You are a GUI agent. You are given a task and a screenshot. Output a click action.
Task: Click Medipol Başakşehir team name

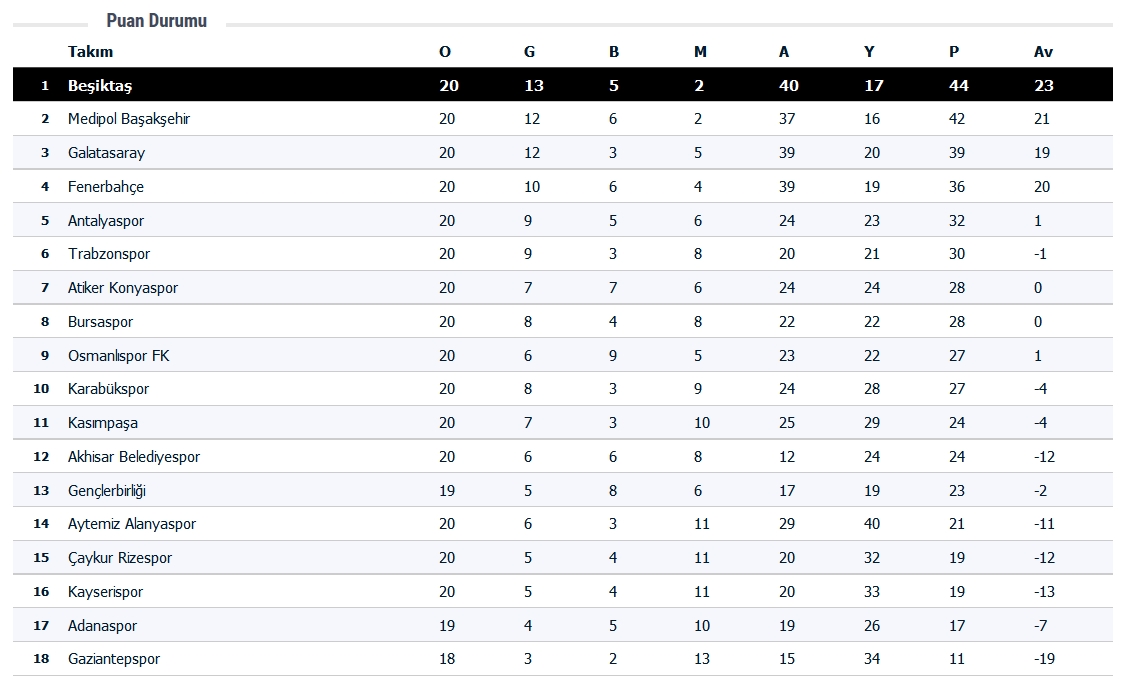coord(129,119)
